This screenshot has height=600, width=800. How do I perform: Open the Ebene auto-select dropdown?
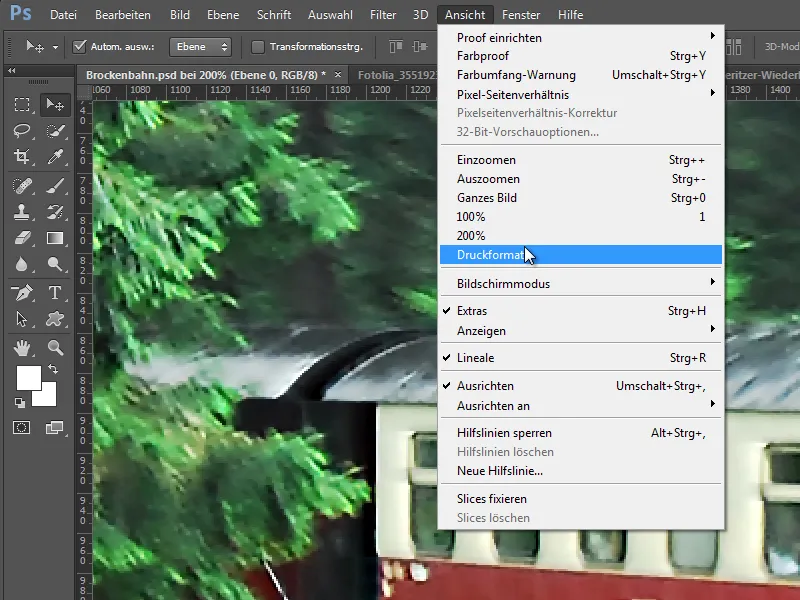tap(201, 47)
